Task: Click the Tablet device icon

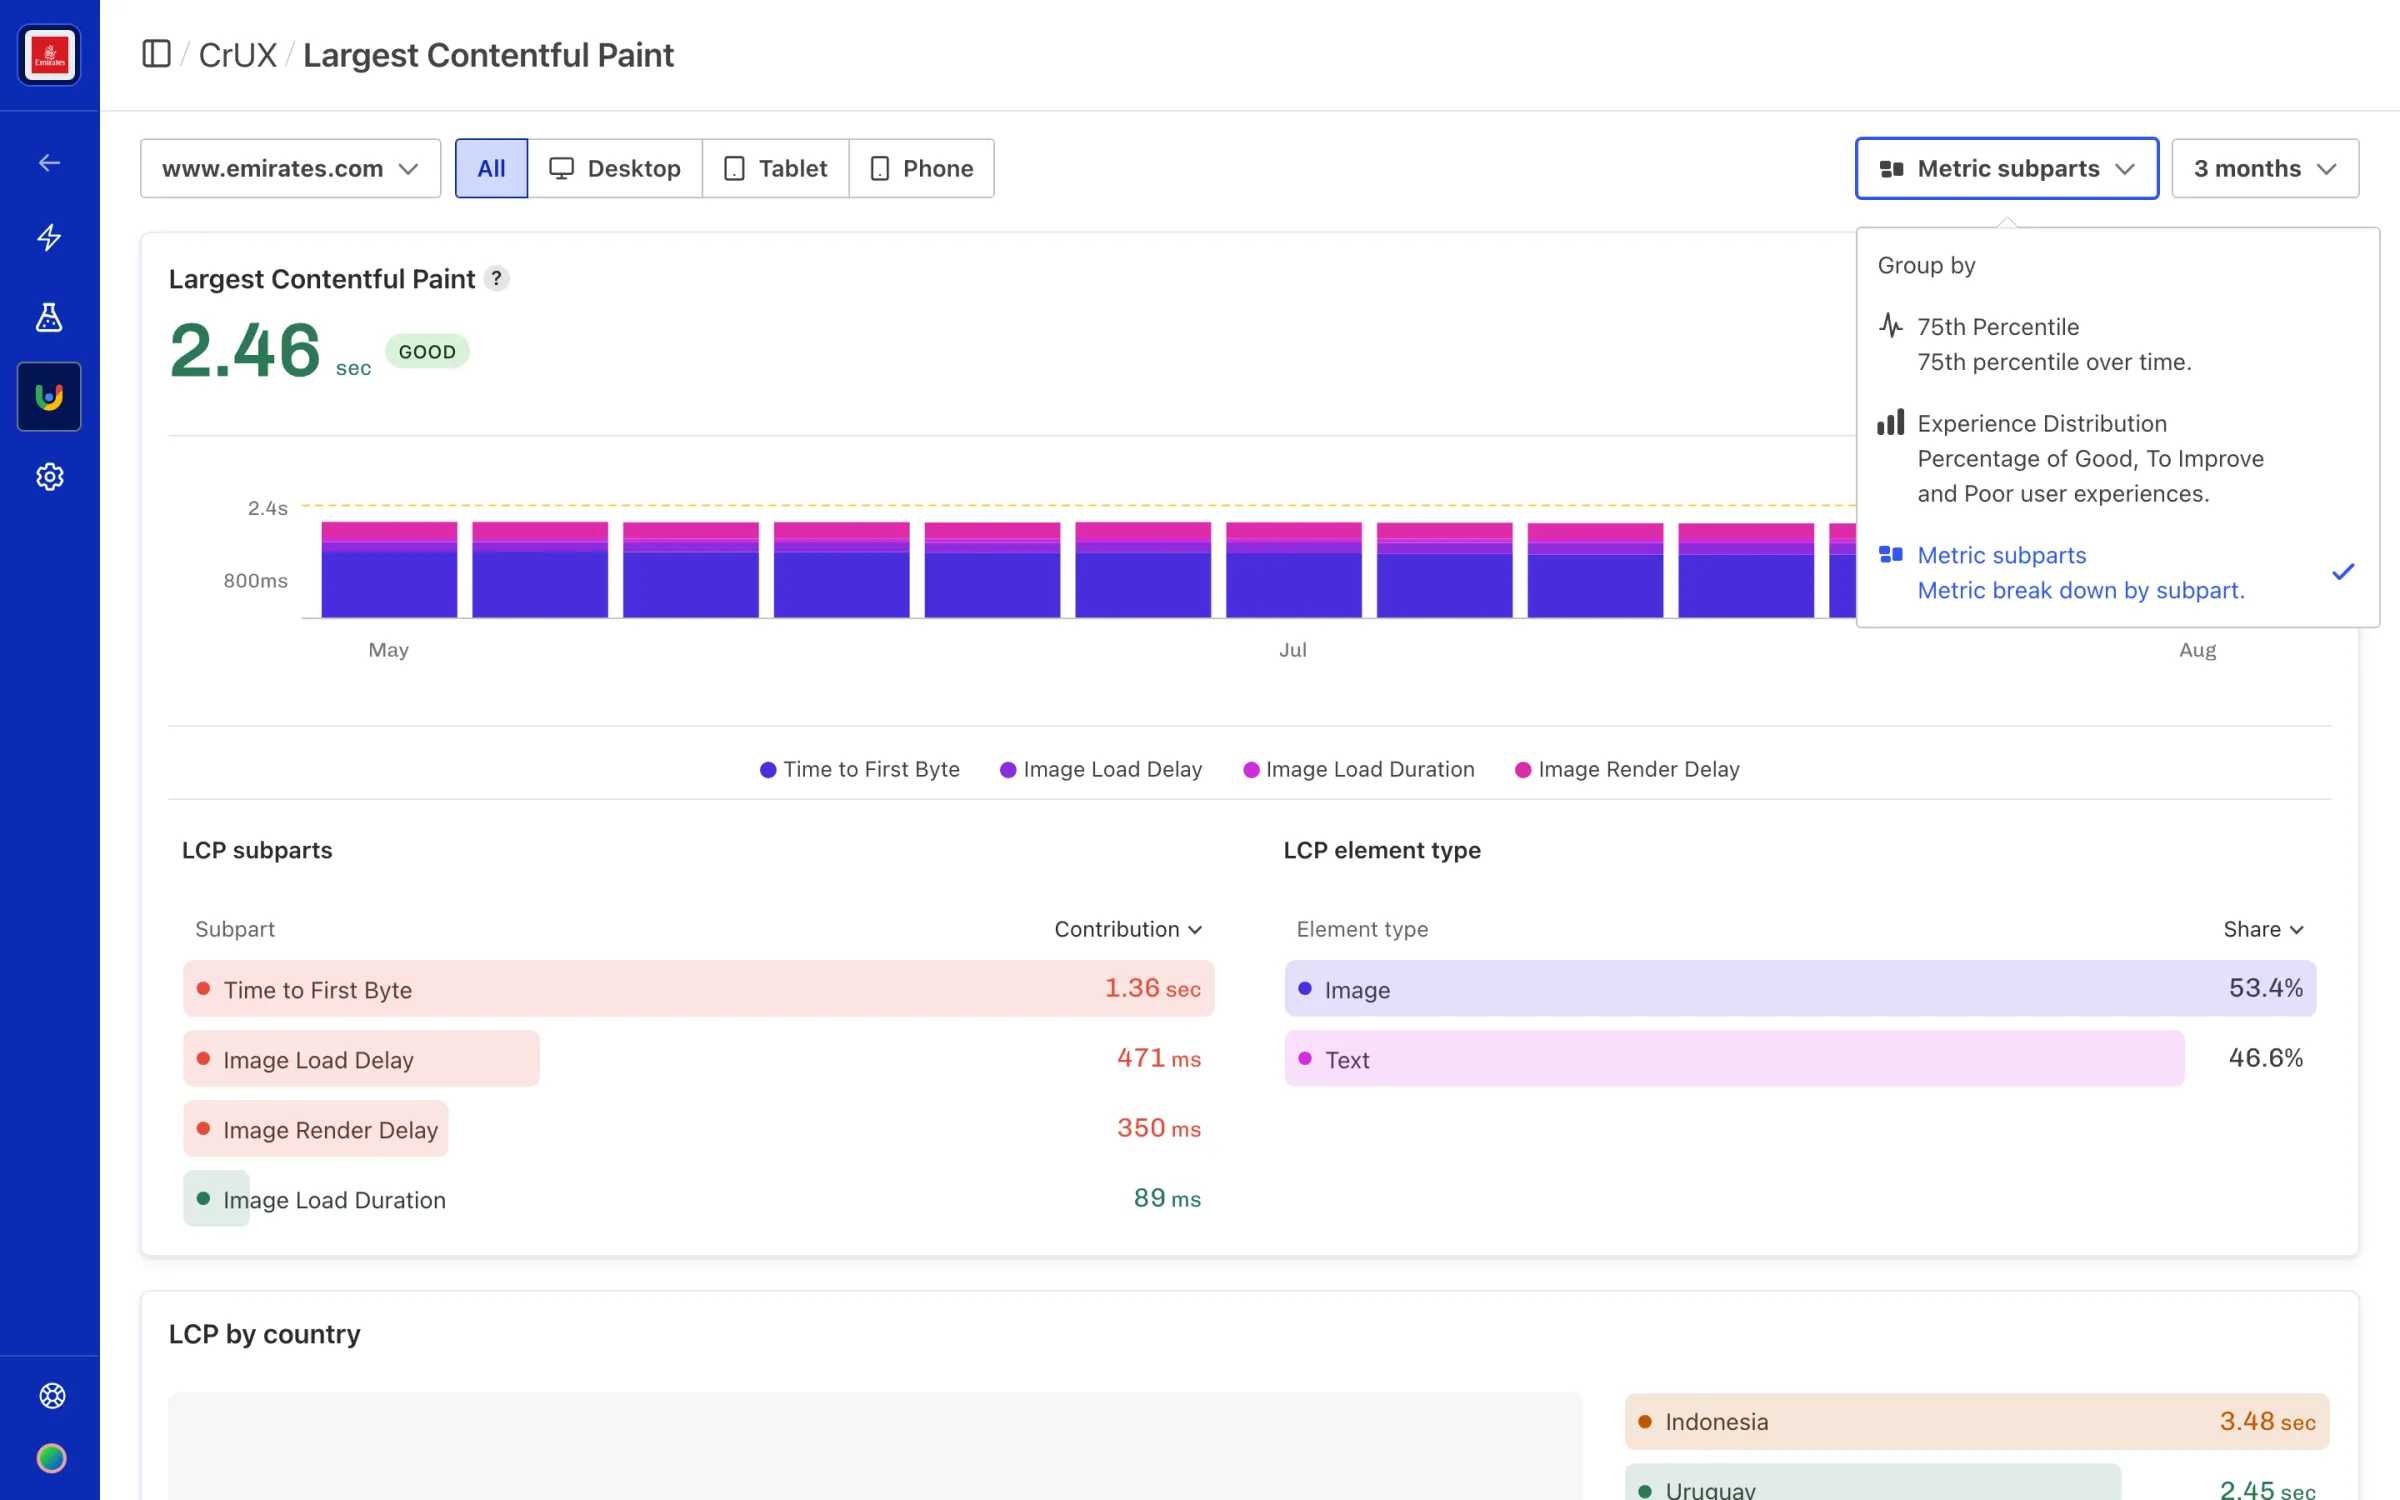Action: (x=734, y=169)
